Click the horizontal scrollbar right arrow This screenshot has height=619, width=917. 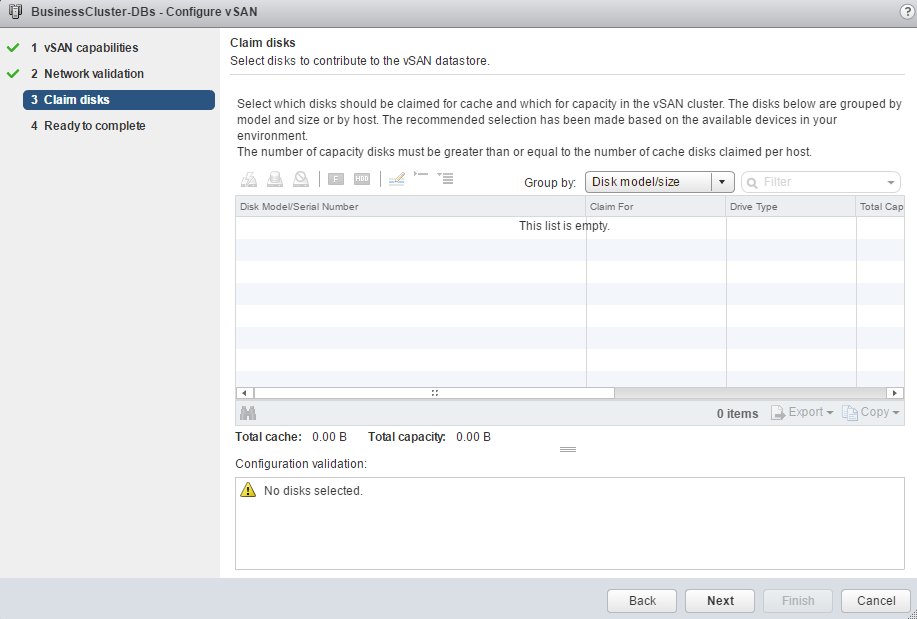(x=896, y=393)
